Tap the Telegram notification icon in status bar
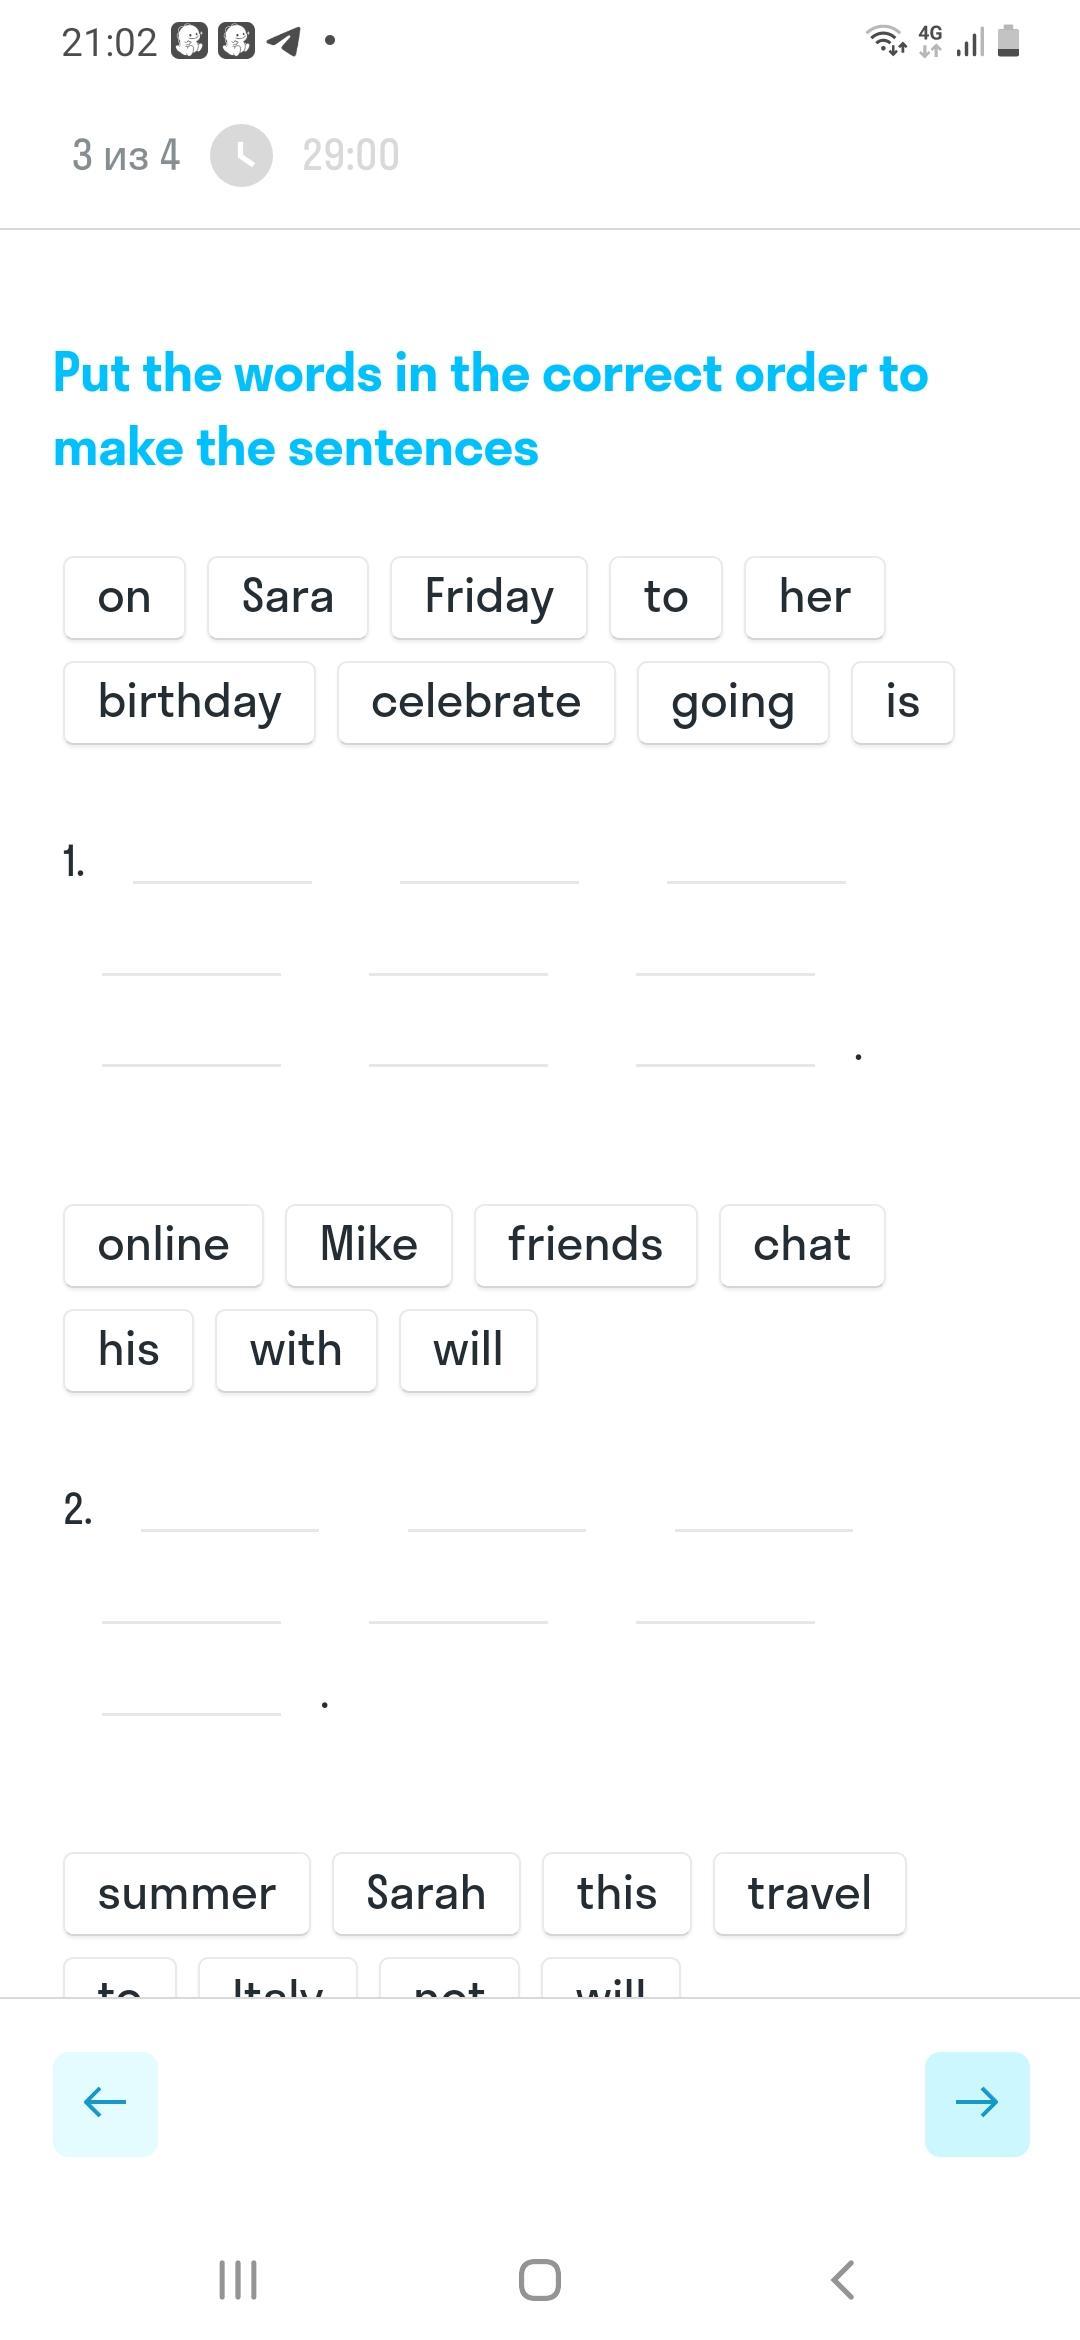 (x=284, y=42)
